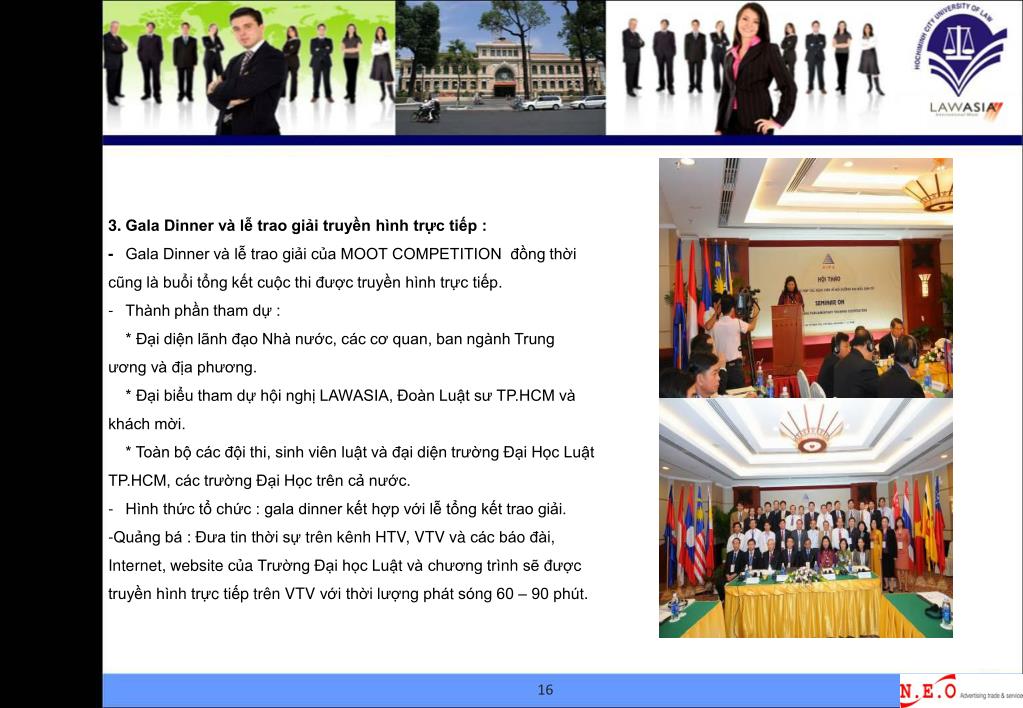Click heading '3. Gala Dinner và lễ trao giải'
Viewport: 1023px width, 708px height.
pos(298,226)
